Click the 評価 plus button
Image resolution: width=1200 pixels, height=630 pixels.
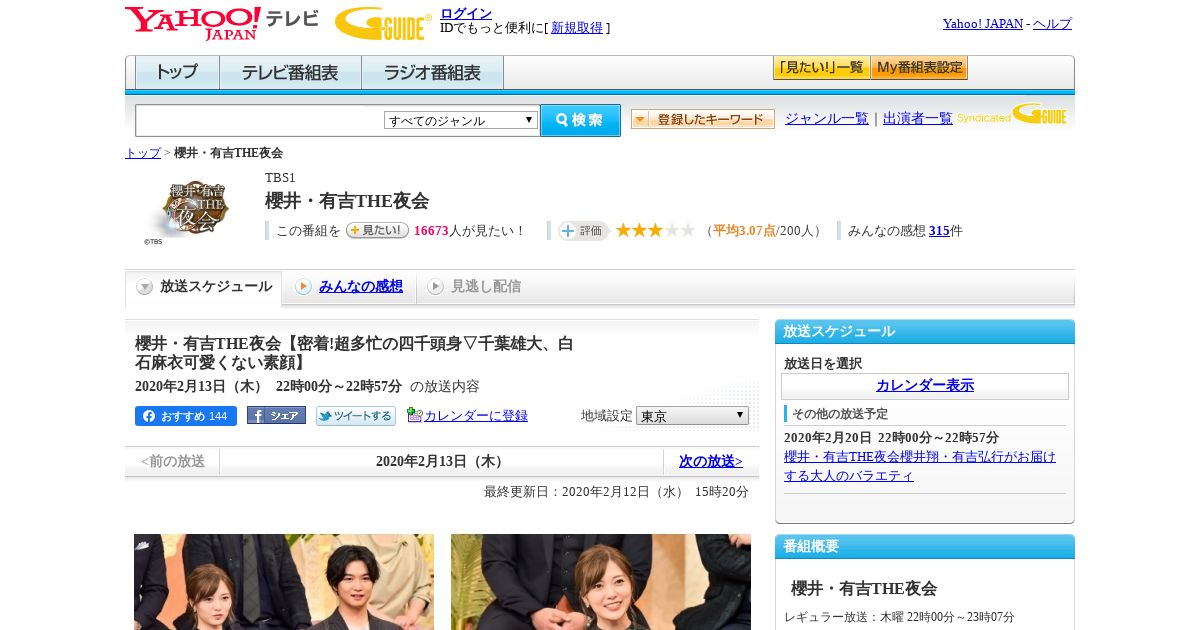point(584,230)
